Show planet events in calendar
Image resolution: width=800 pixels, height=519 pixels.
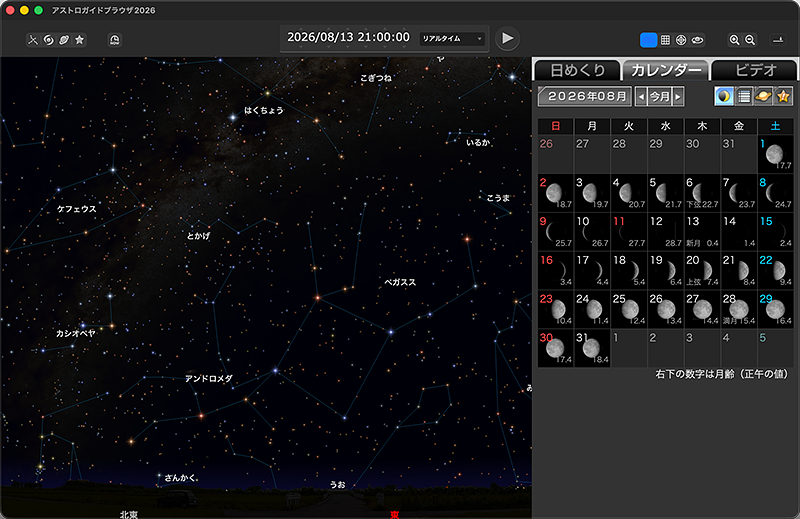point(763,96)
